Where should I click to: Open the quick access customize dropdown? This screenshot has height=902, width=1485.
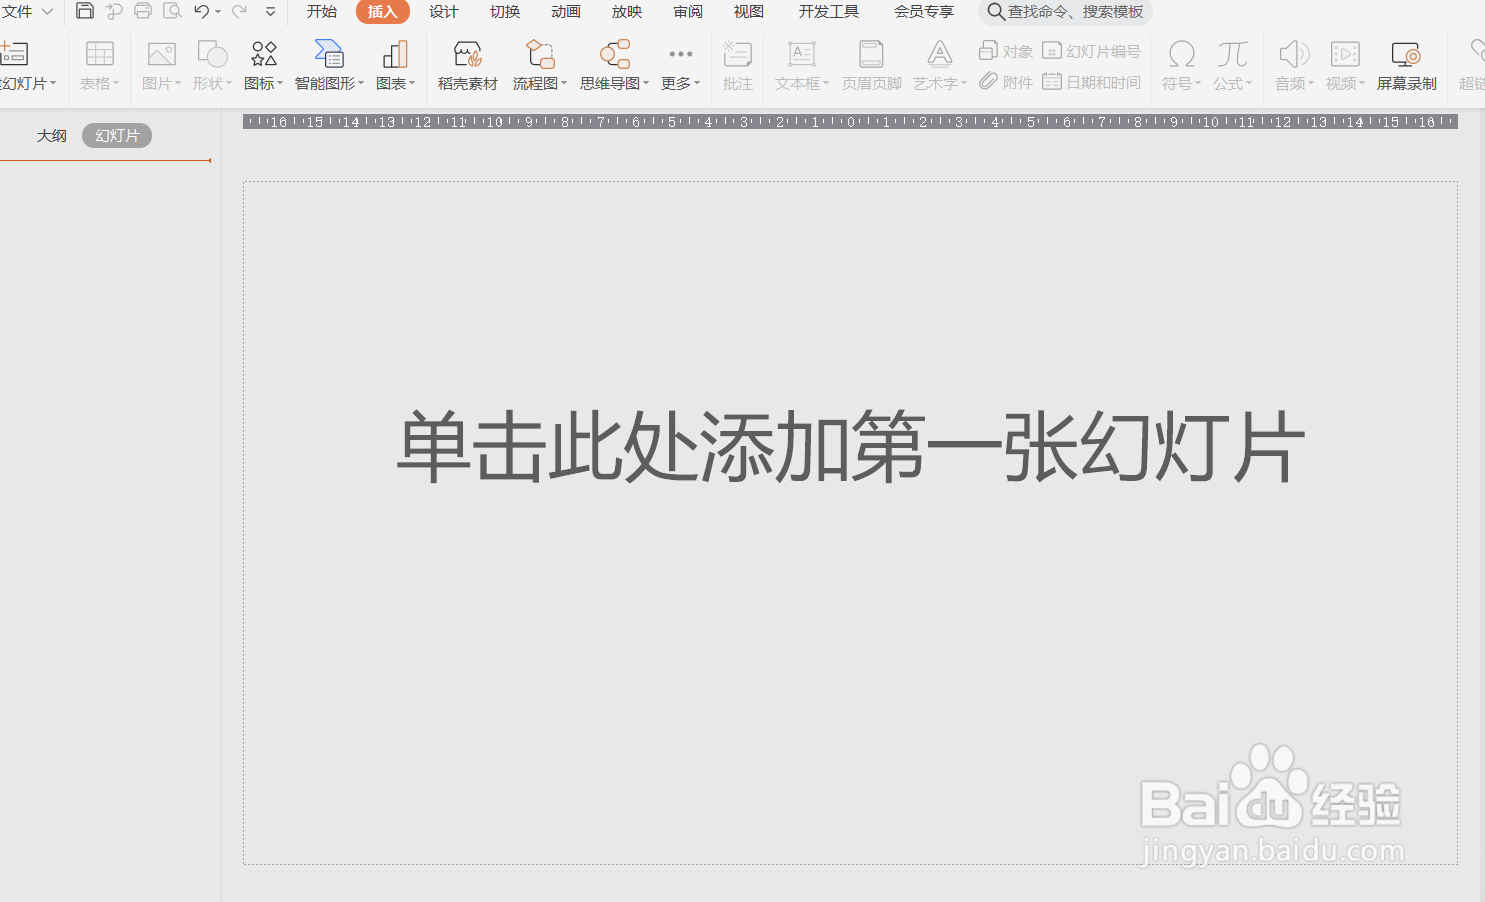point(270,12)
